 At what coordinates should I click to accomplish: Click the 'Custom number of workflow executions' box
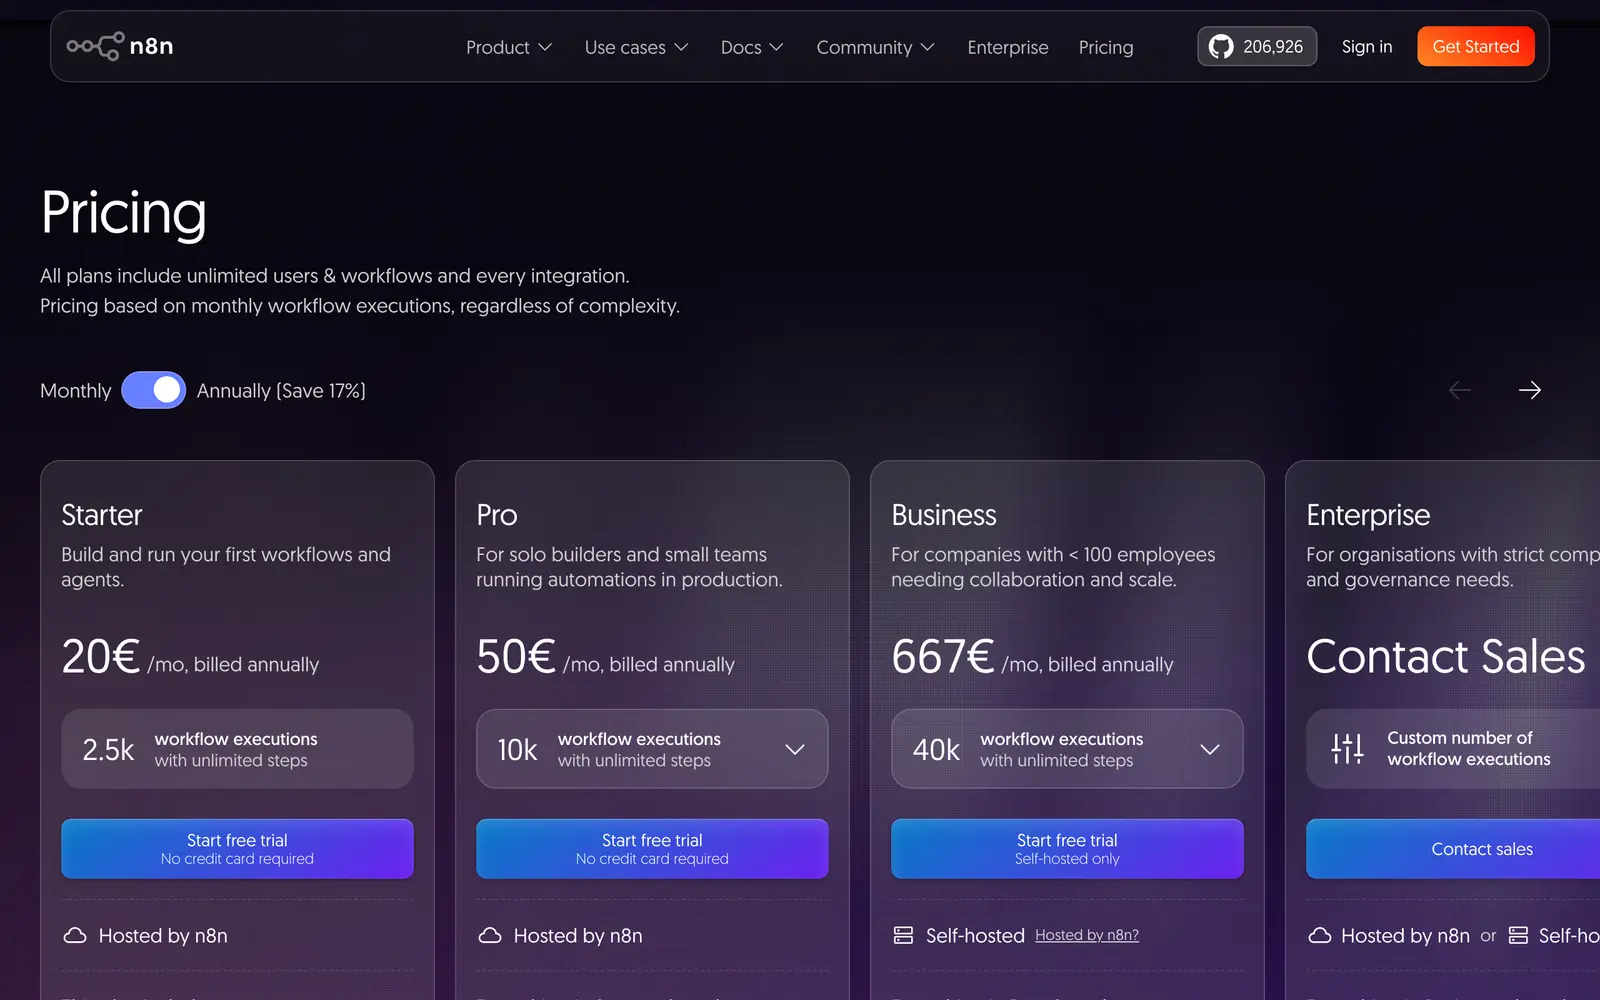click(1453, 749)
